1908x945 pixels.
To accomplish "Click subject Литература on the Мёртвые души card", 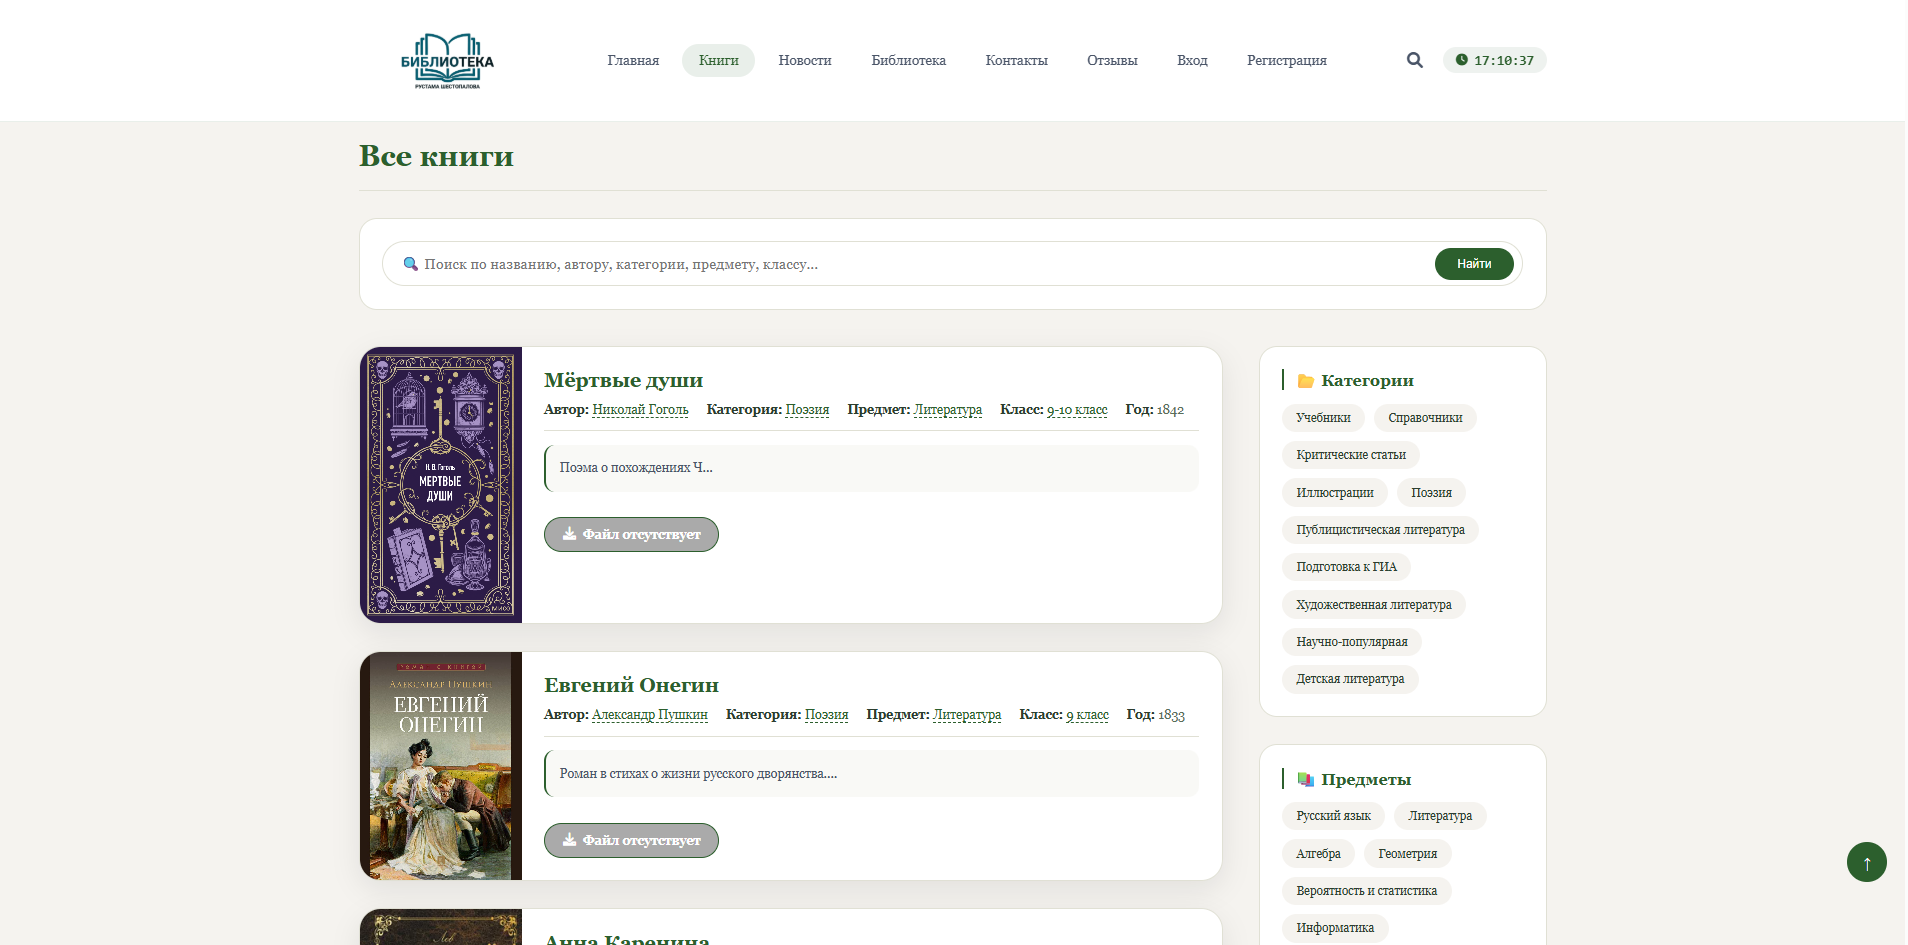I will 948,410.
